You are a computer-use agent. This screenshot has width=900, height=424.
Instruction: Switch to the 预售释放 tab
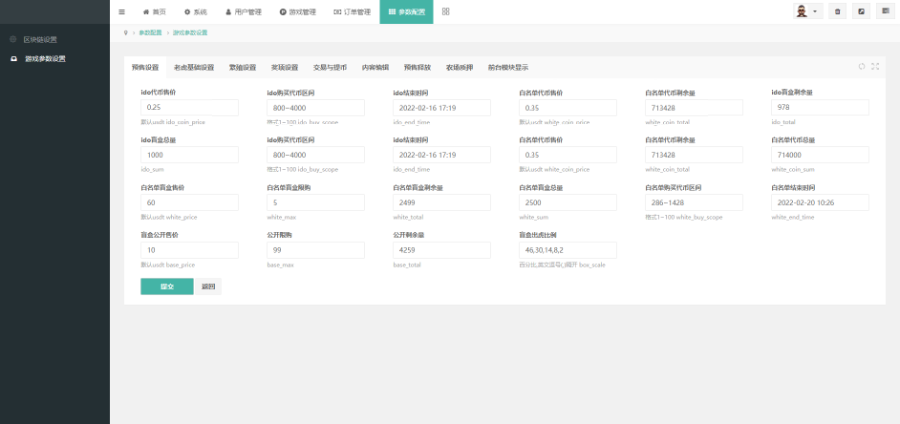417,67
